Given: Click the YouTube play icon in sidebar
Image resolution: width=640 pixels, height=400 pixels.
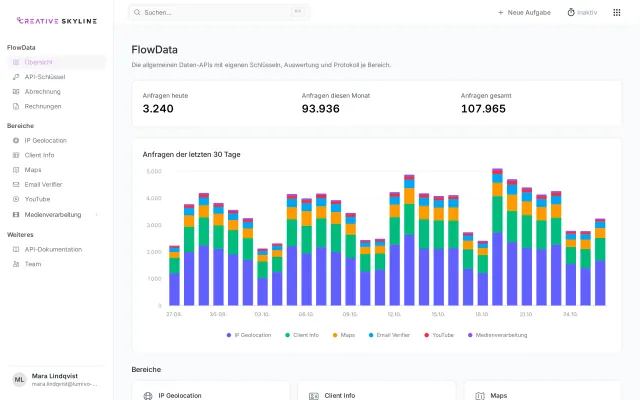Looking at the screenshot, I should click(16, 199).
